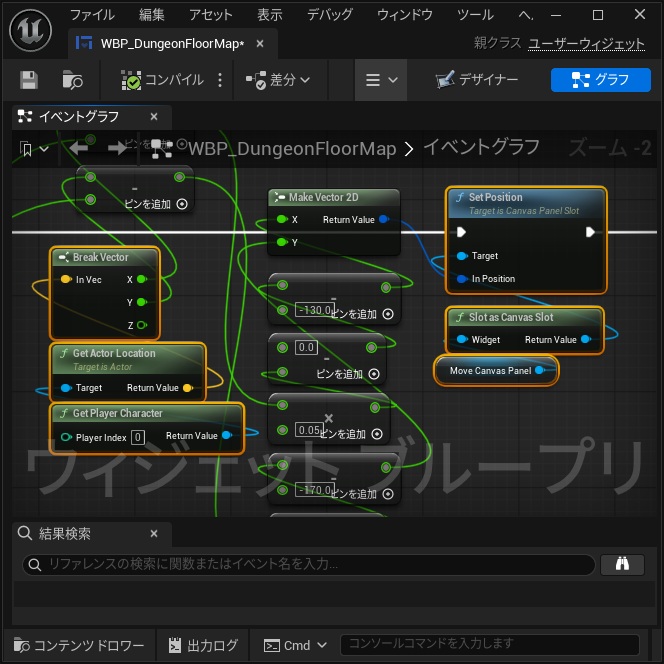The height and width of the screenshot is (664, 664).
Task: Open the Output Log
Action: (x=204, y=645)
